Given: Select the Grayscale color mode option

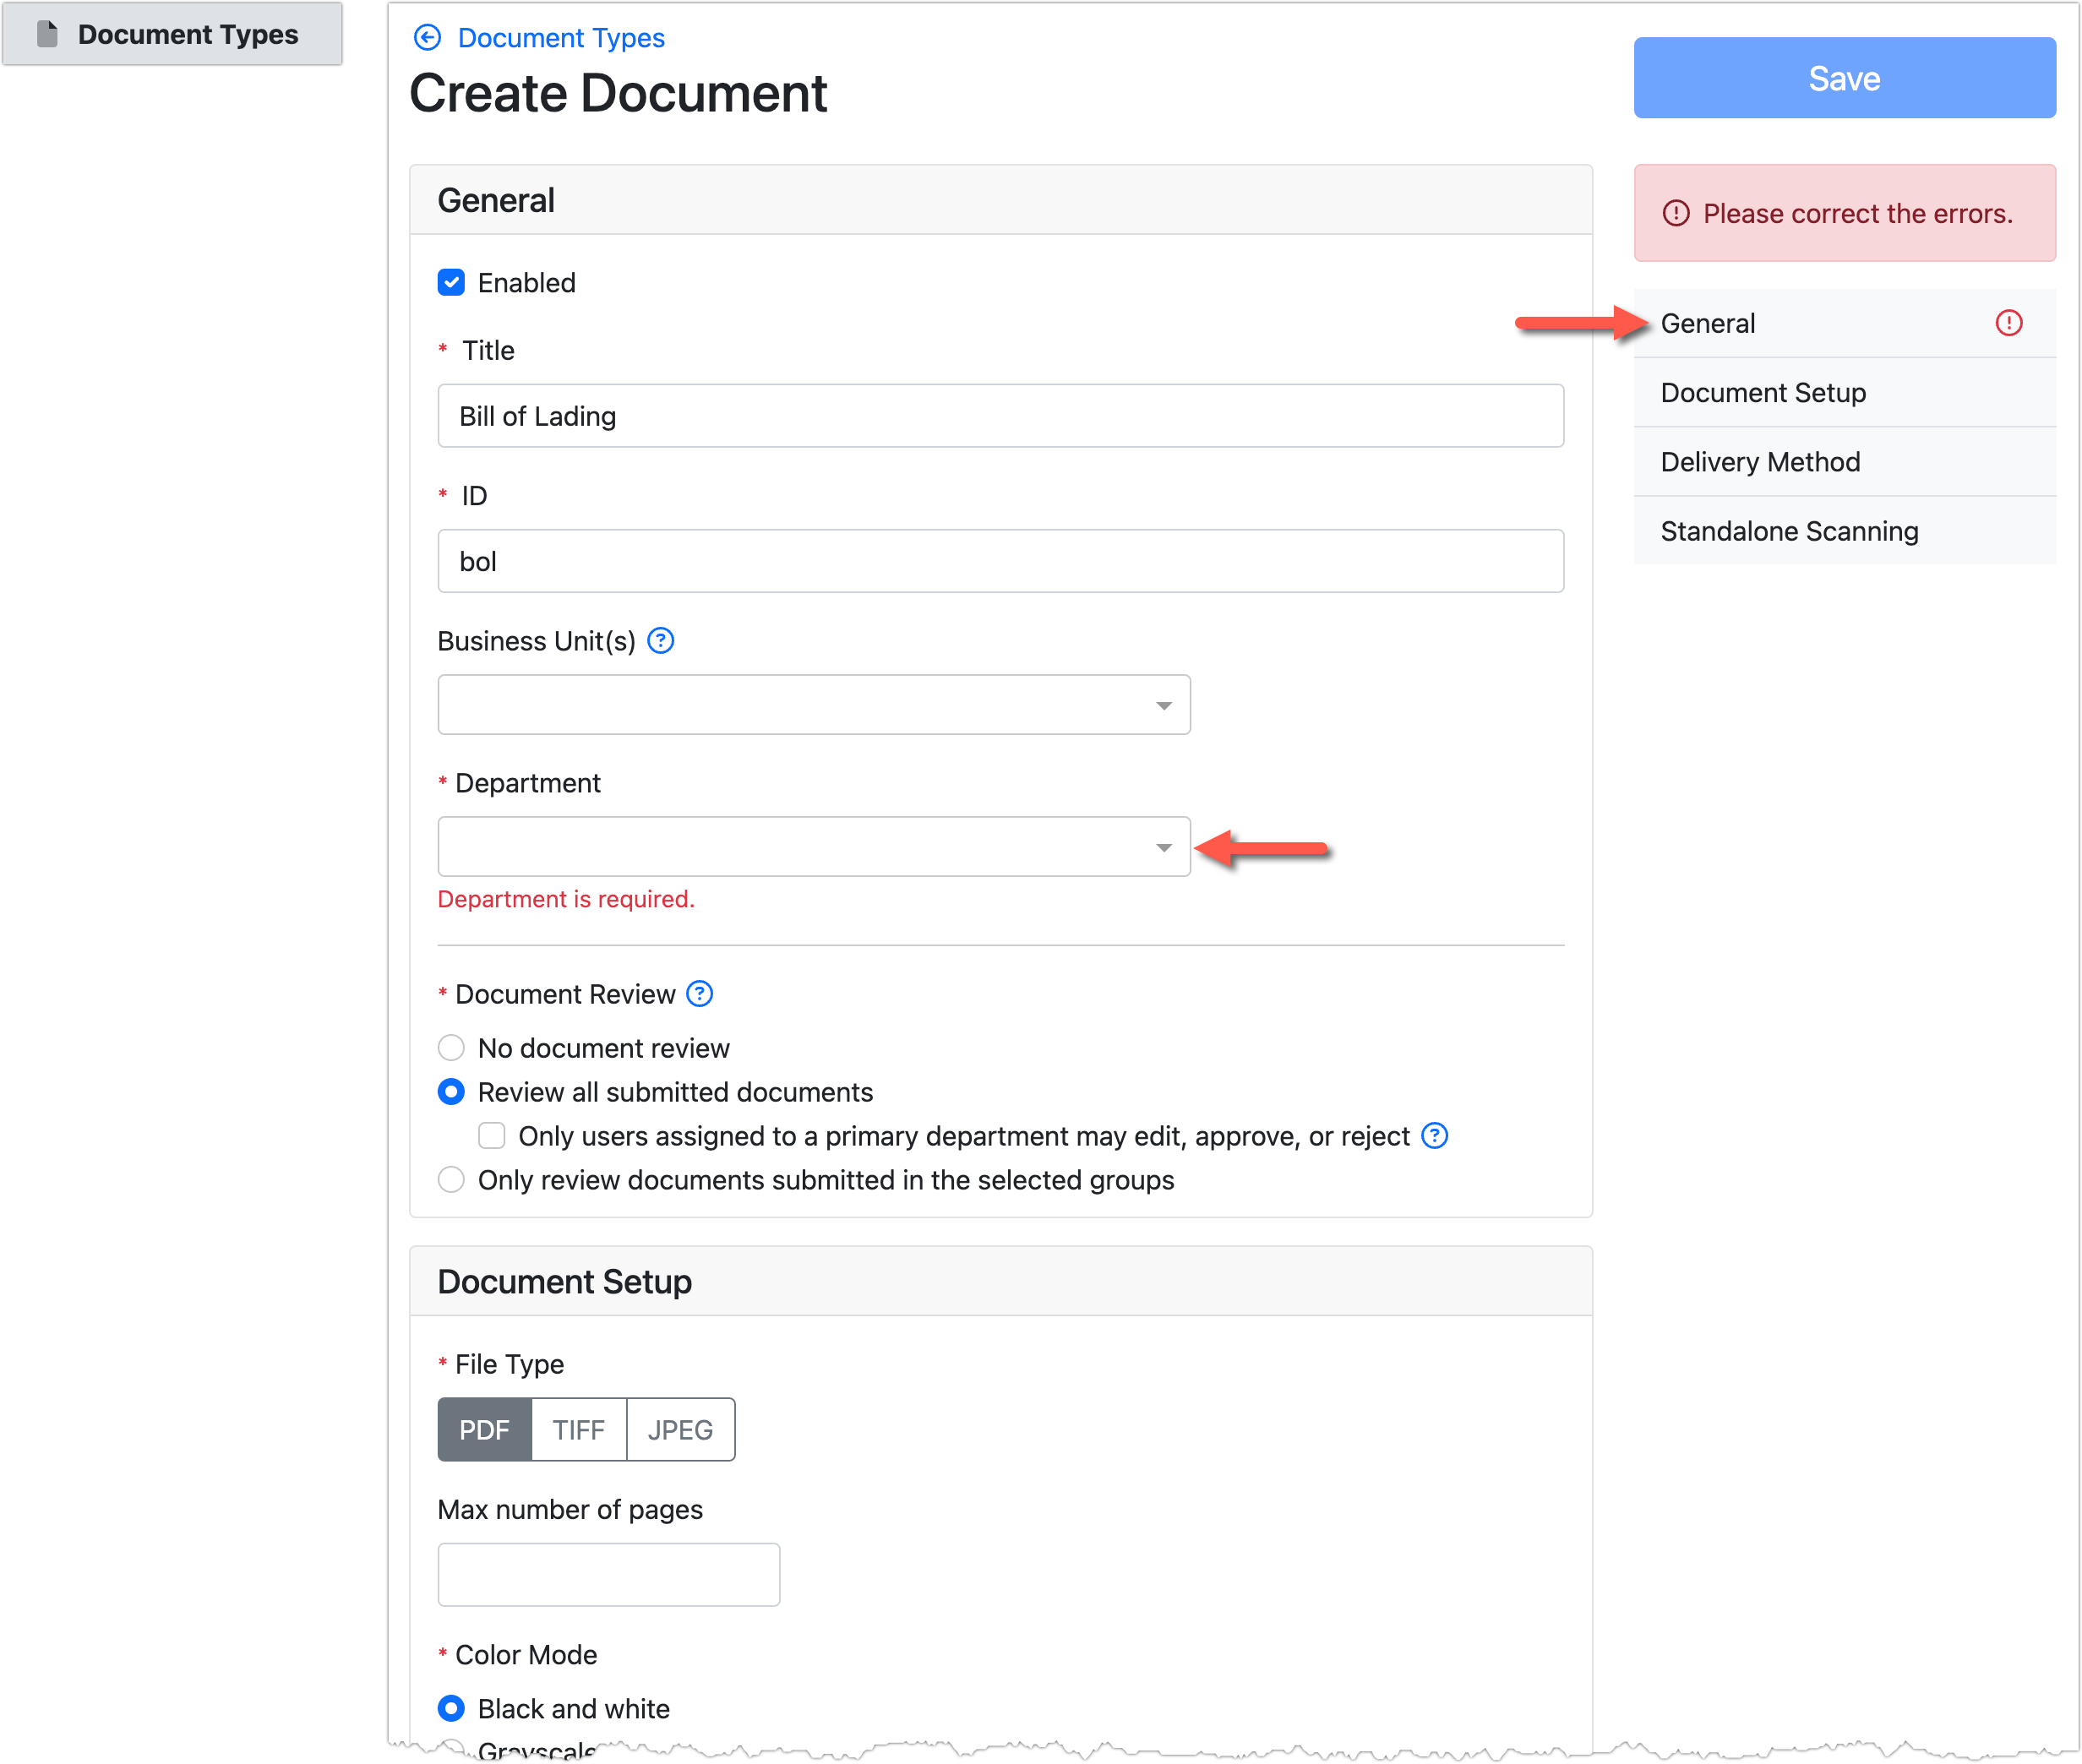Looking at the screenshot, I should (452, 1750).
